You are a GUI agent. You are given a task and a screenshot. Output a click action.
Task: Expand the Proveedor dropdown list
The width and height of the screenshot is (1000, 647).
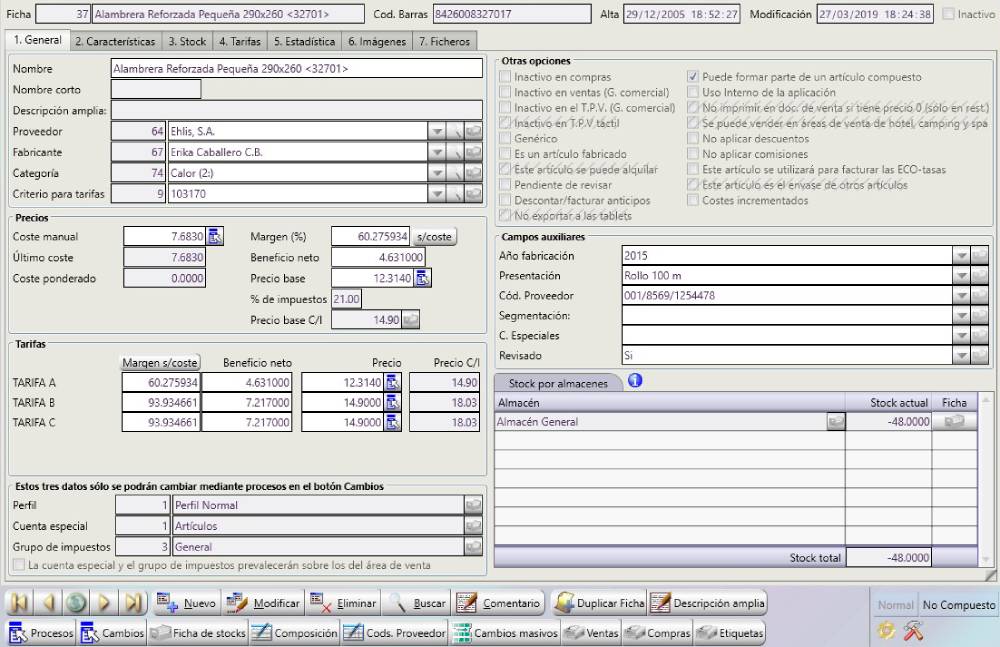coord(437,131)
